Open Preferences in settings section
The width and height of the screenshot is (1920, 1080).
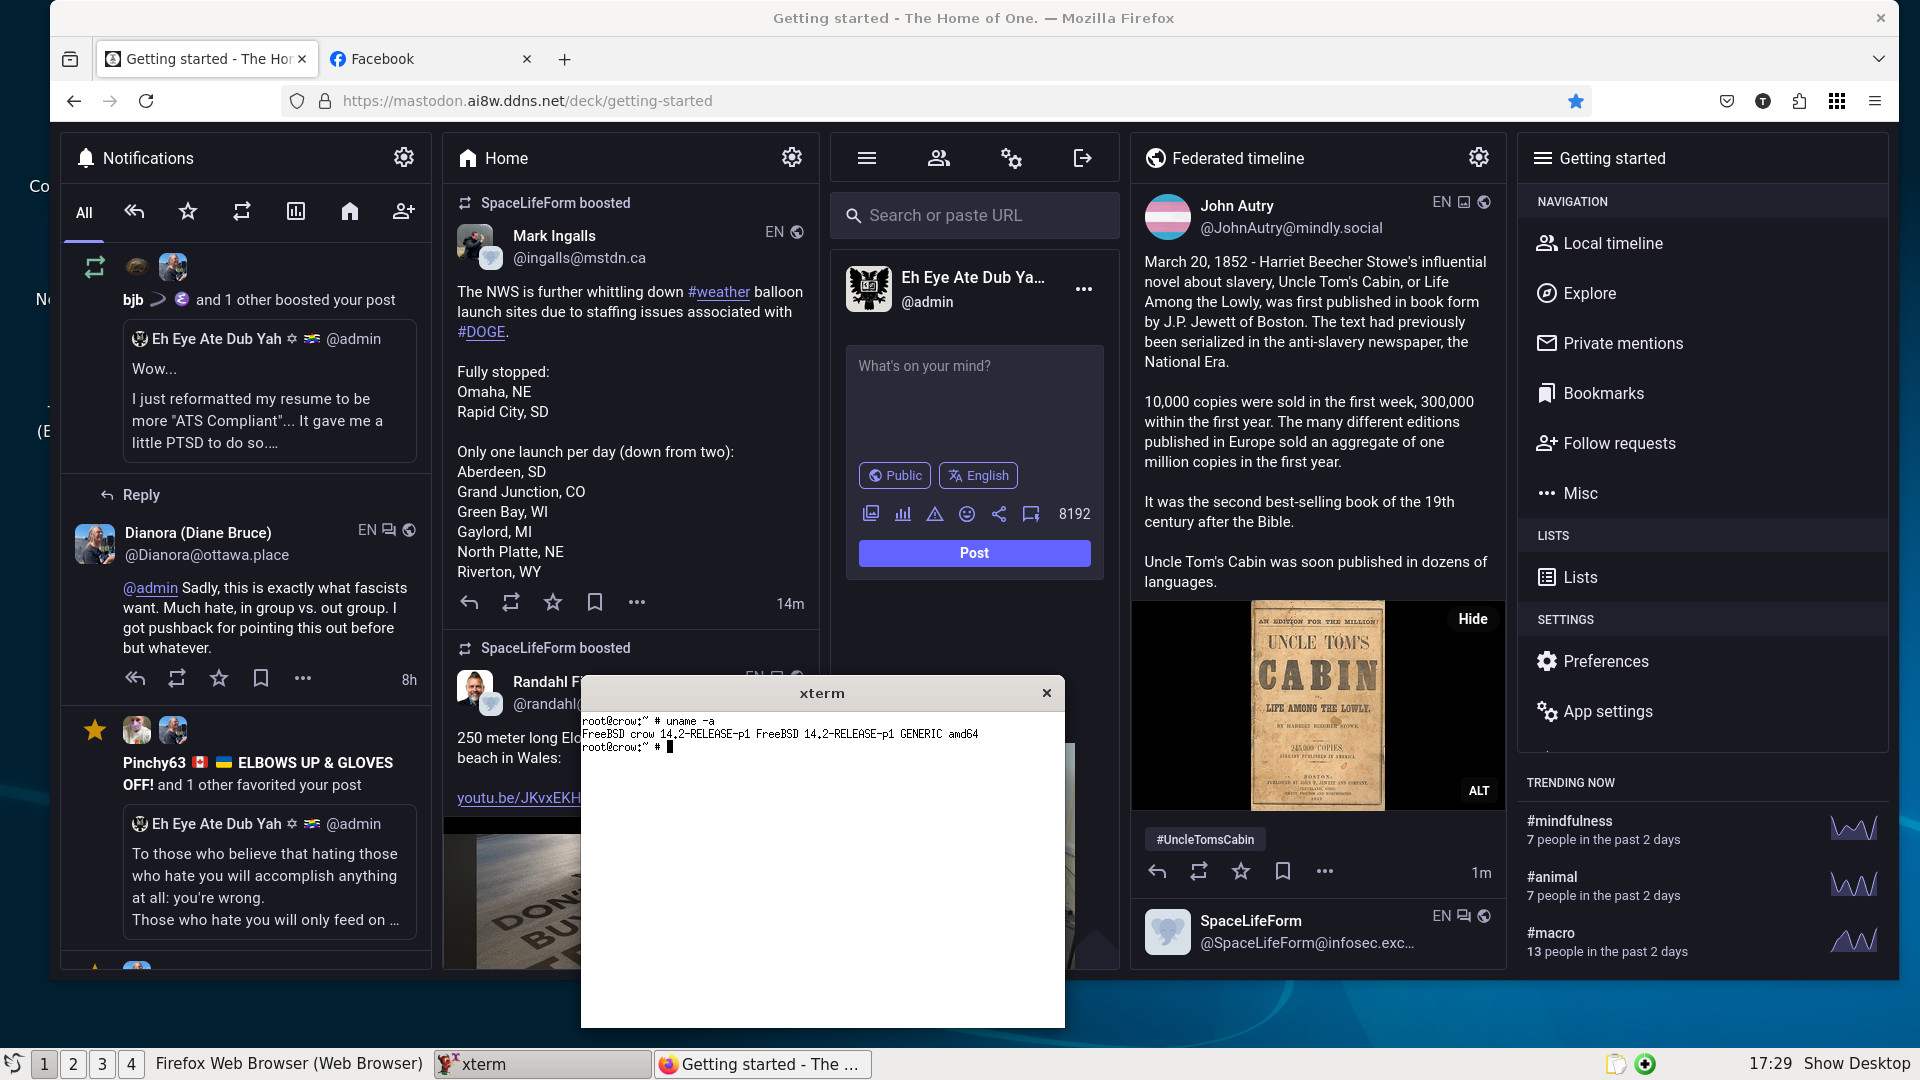(x=1702, y=661)
